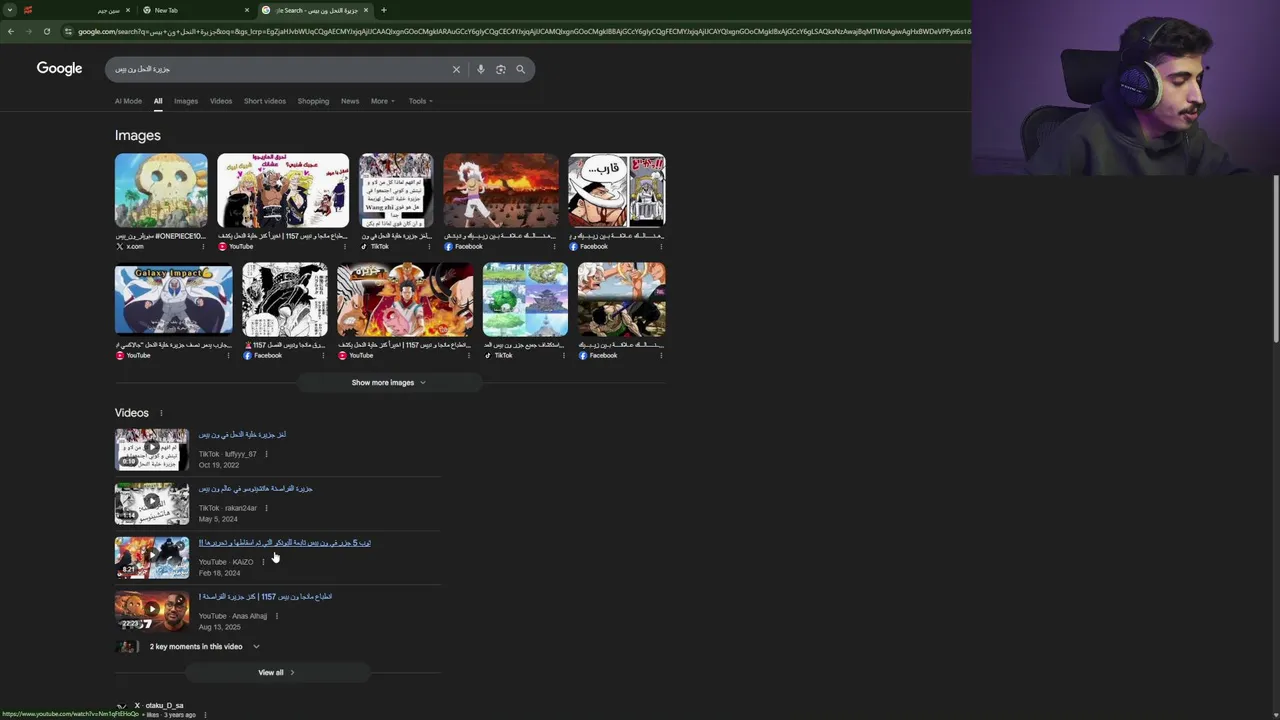Open options for luffyyy_87 video result

[x=266, y=454]
